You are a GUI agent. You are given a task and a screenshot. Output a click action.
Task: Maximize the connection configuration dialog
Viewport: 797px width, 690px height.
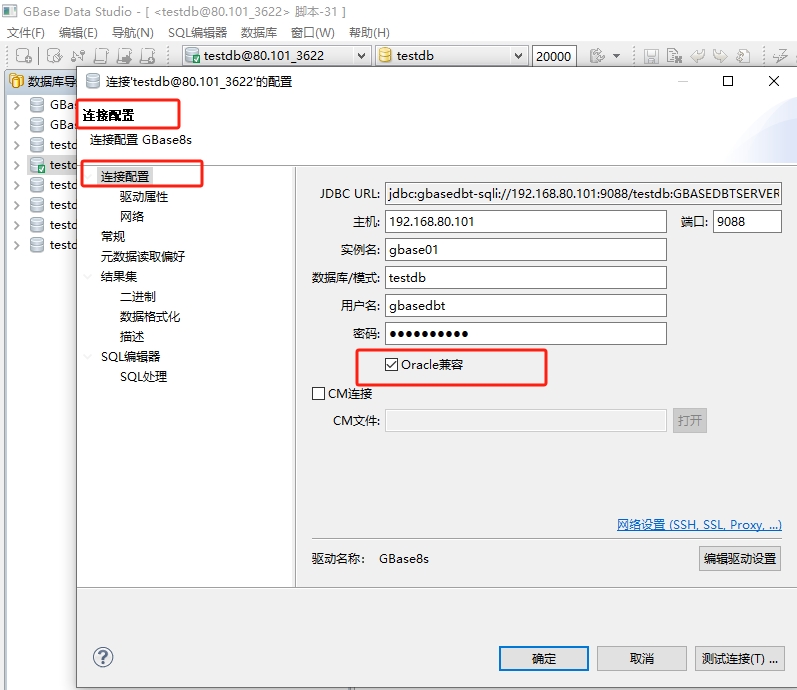coord(728,81)
